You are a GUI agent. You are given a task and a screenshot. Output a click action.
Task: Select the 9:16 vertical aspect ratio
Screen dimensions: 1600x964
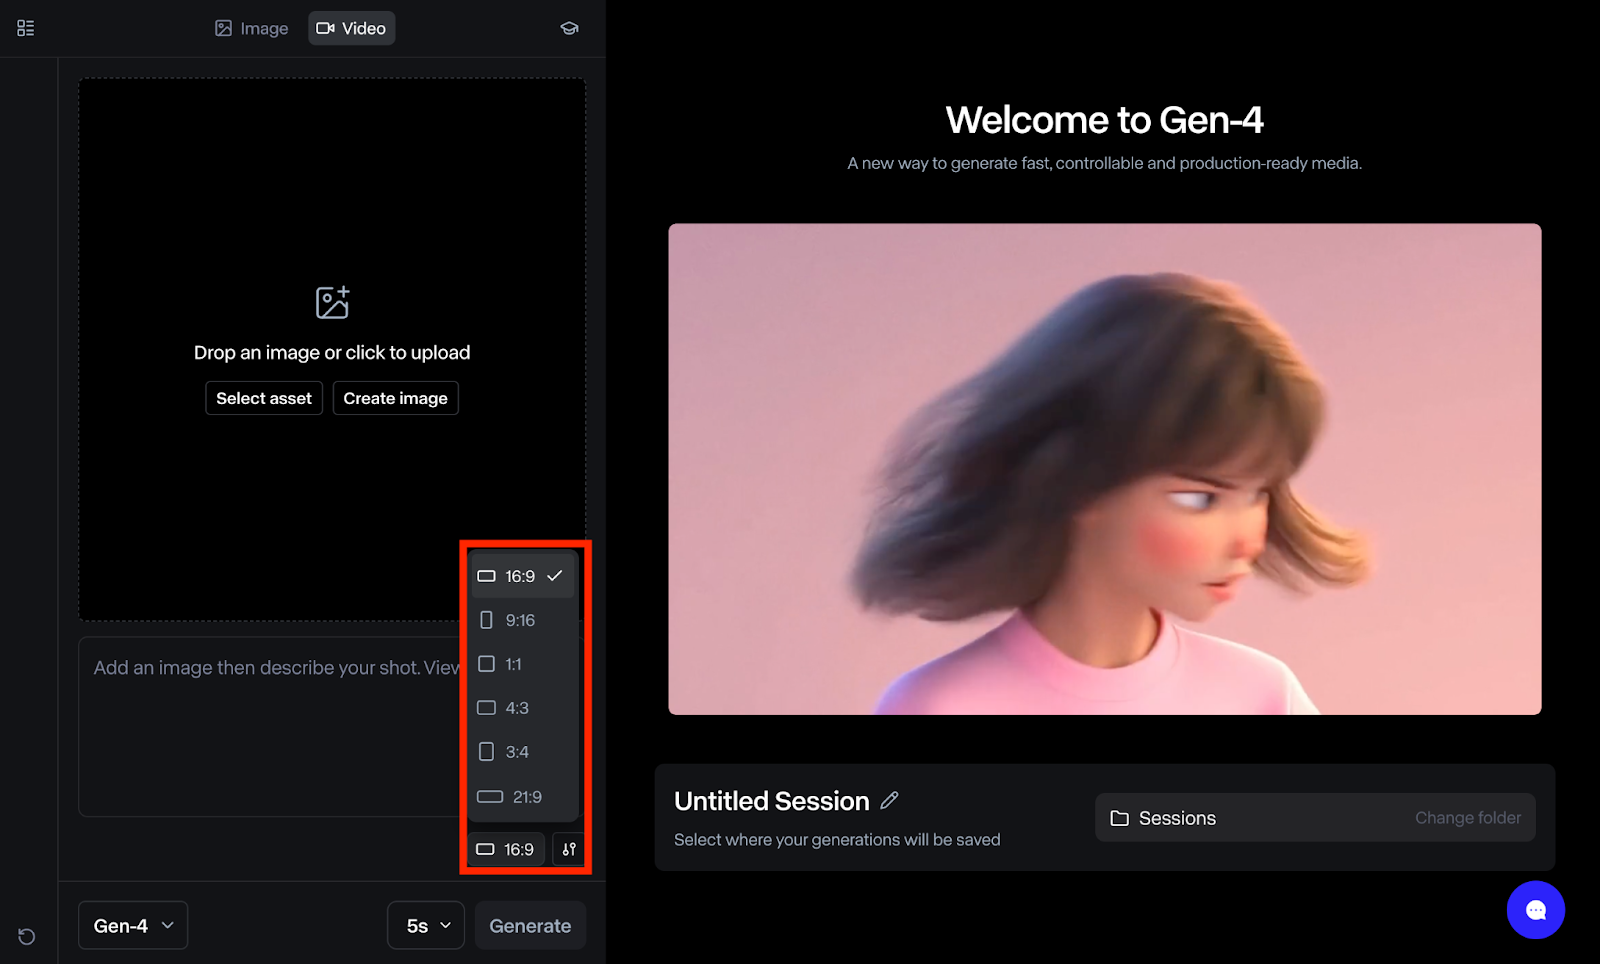pos(519,619)
